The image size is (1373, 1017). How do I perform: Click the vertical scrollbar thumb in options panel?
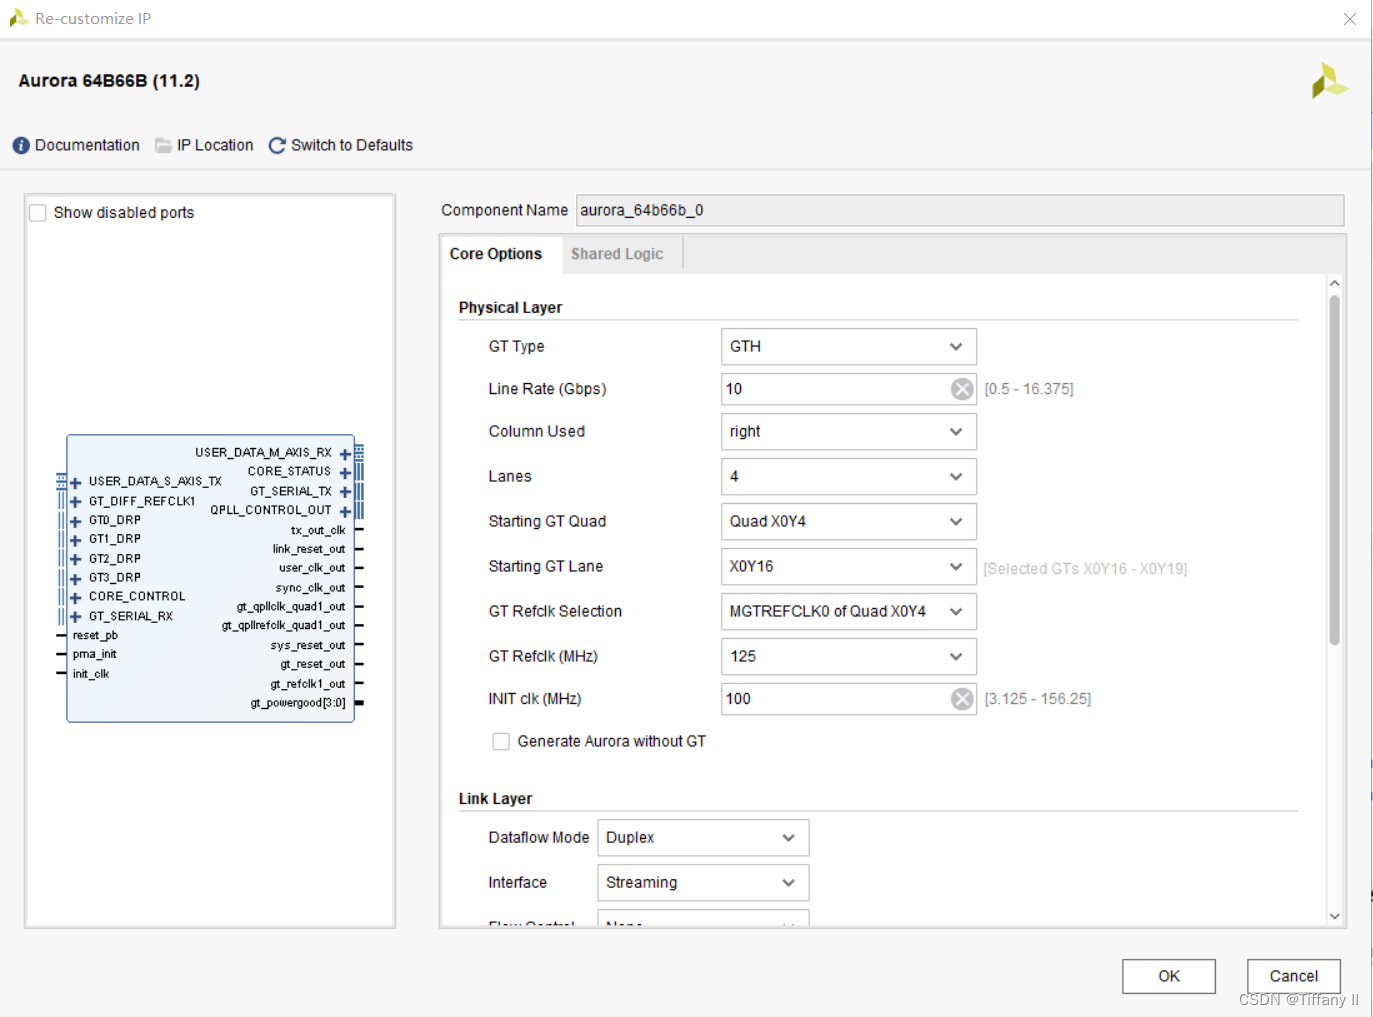(1334, 470)
